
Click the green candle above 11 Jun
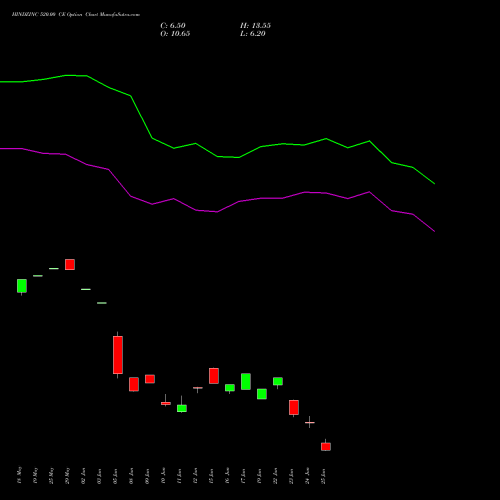tap(182, 408)
